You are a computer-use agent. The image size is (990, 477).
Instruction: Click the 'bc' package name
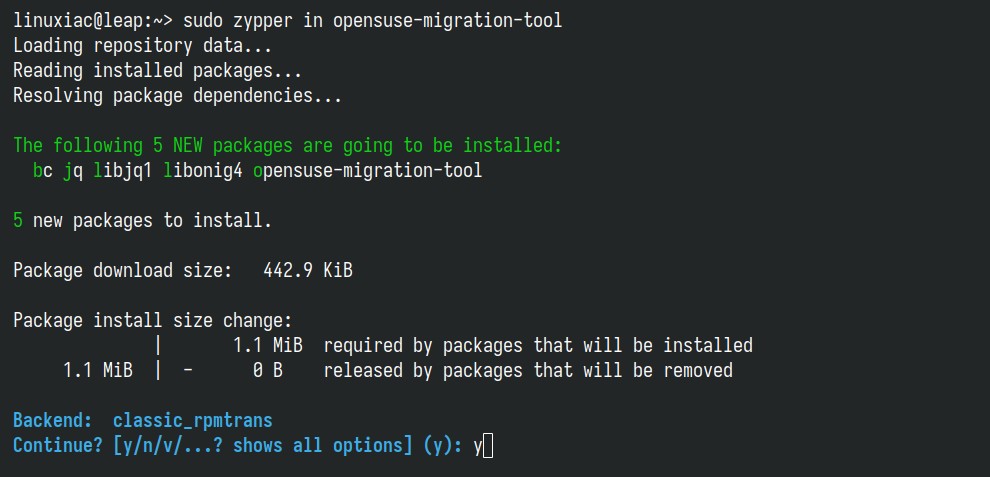(x=42, y=171)
